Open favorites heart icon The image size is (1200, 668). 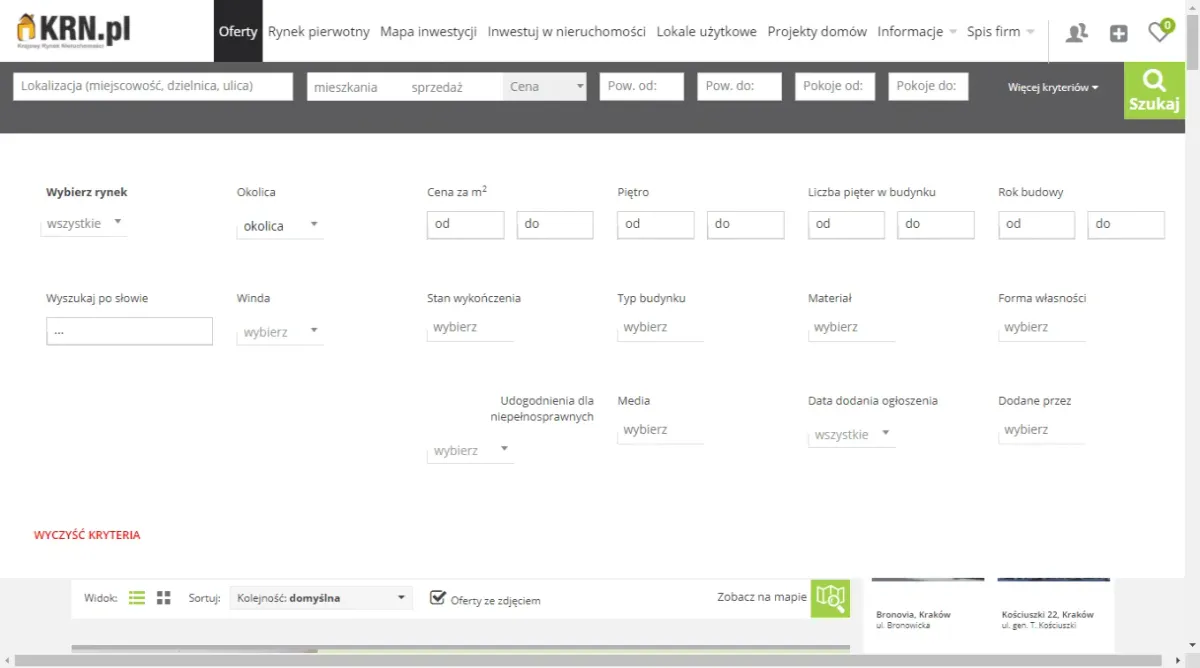(1158, 33)
